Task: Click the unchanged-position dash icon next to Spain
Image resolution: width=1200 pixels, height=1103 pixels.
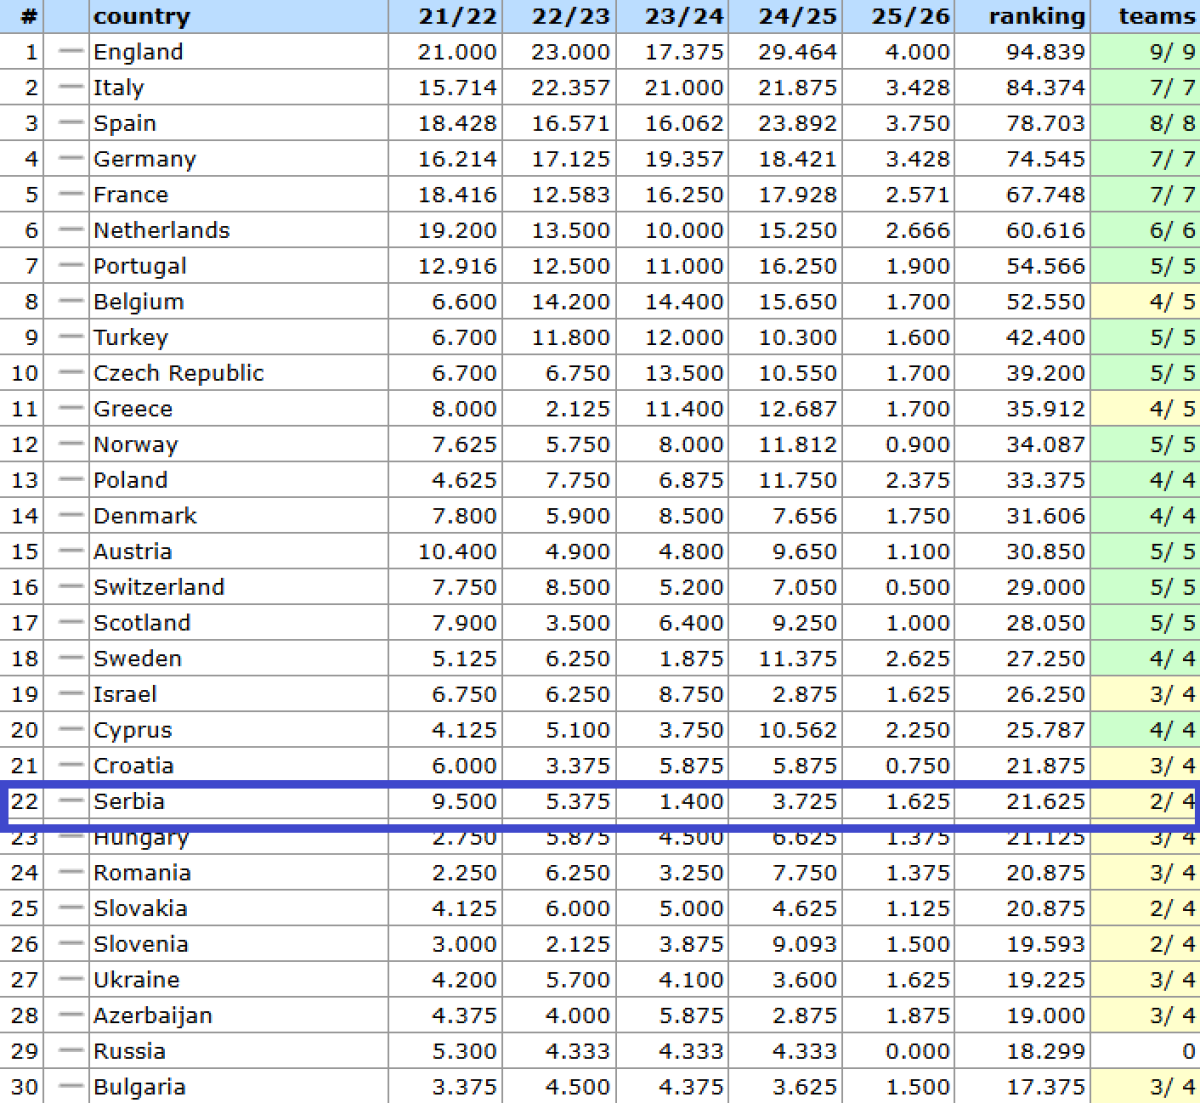Action: (x=70, y=123)
